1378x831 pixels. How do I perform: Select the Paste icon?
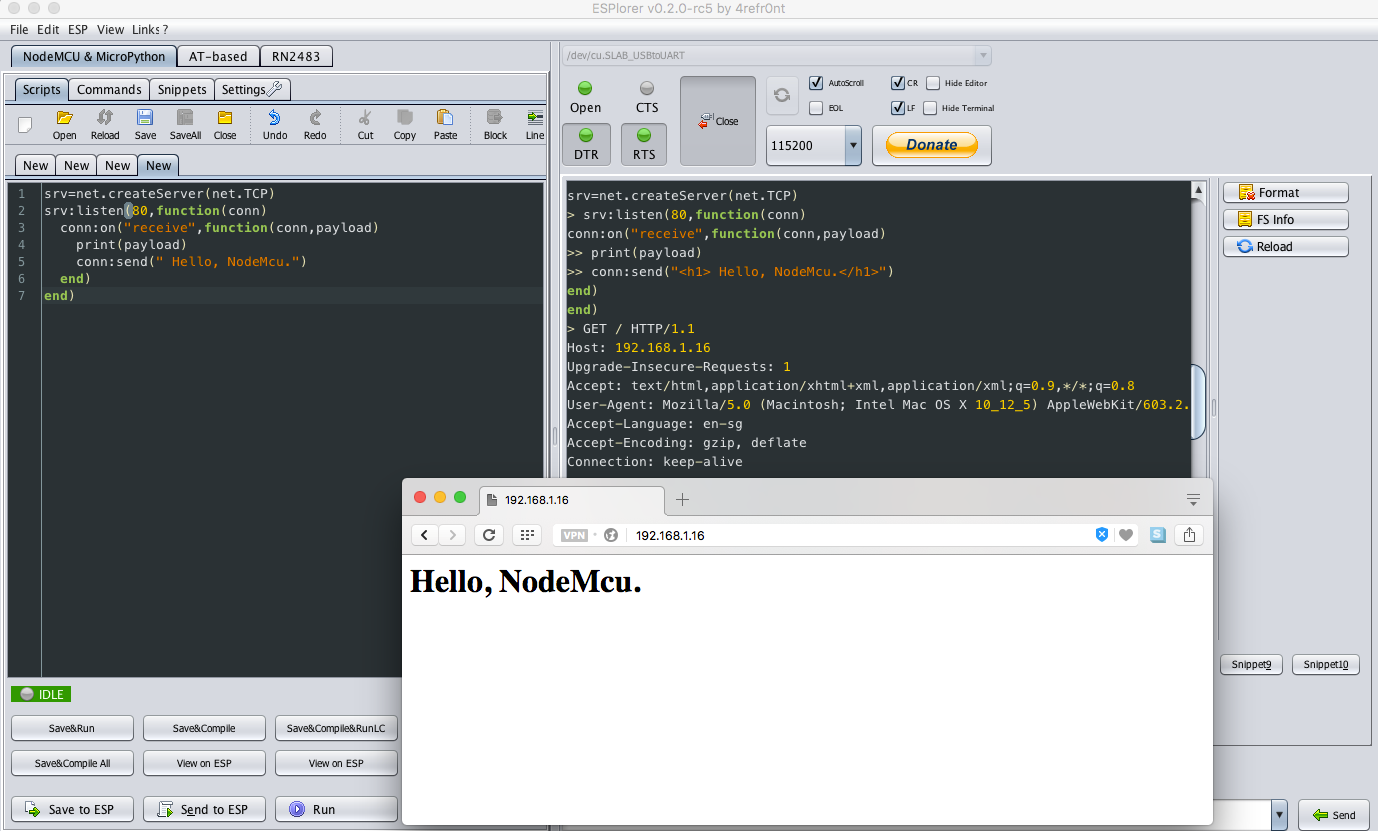pos(445,122)
